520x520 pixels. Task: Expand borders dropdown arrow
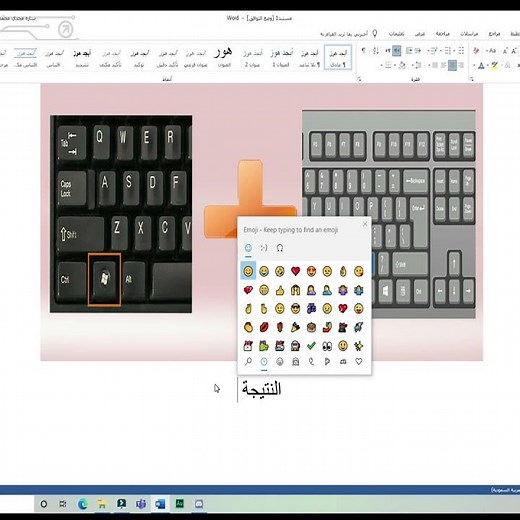(x=382, y=65)
